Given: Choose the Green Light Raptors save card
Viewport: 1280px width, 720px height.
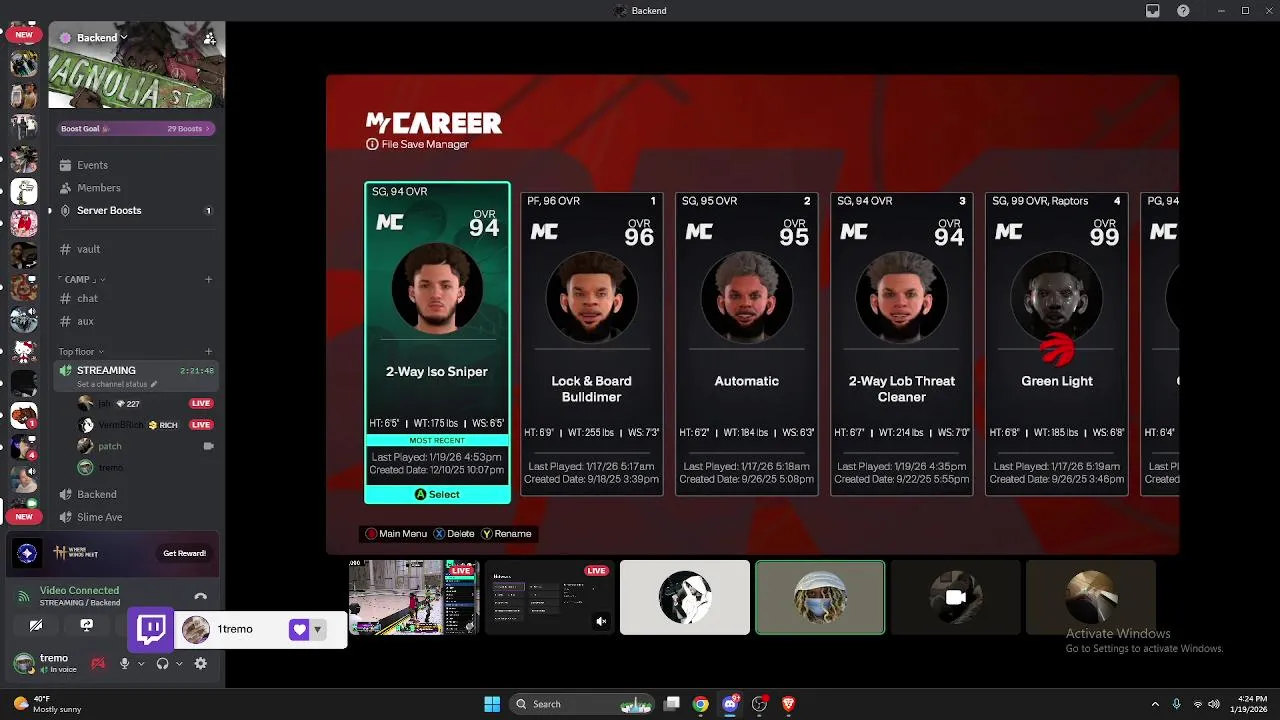Looking at the screenshot, I should (1057, 344).
